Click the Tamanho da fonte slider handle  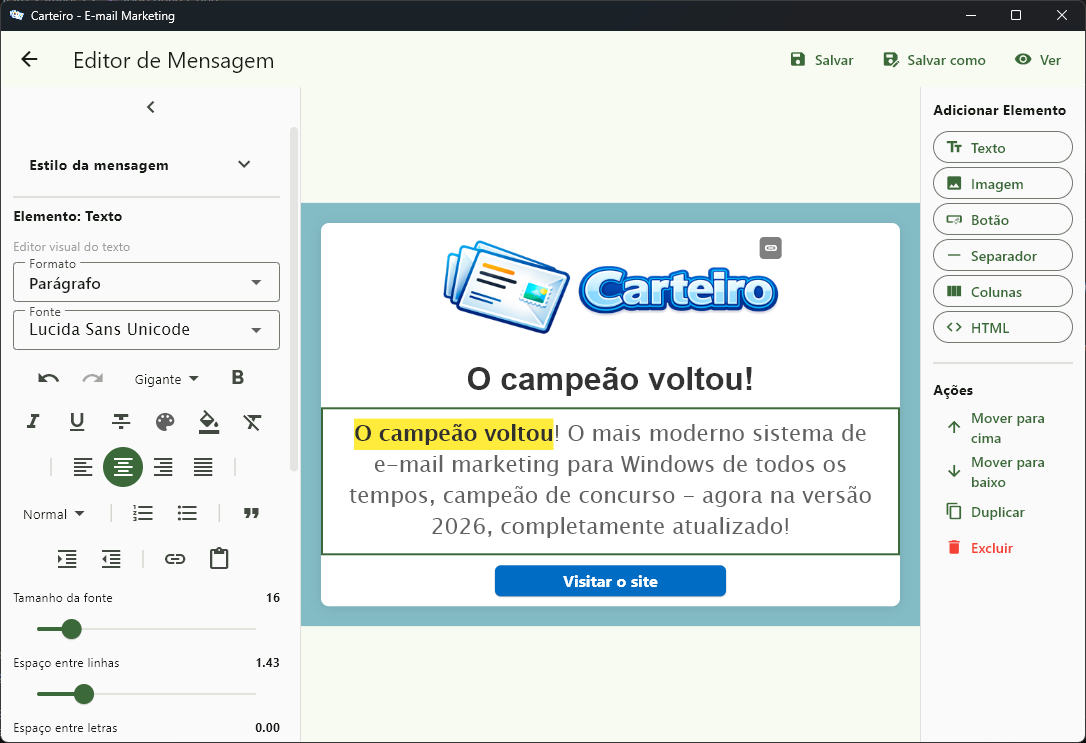click(x=71, y=629)
